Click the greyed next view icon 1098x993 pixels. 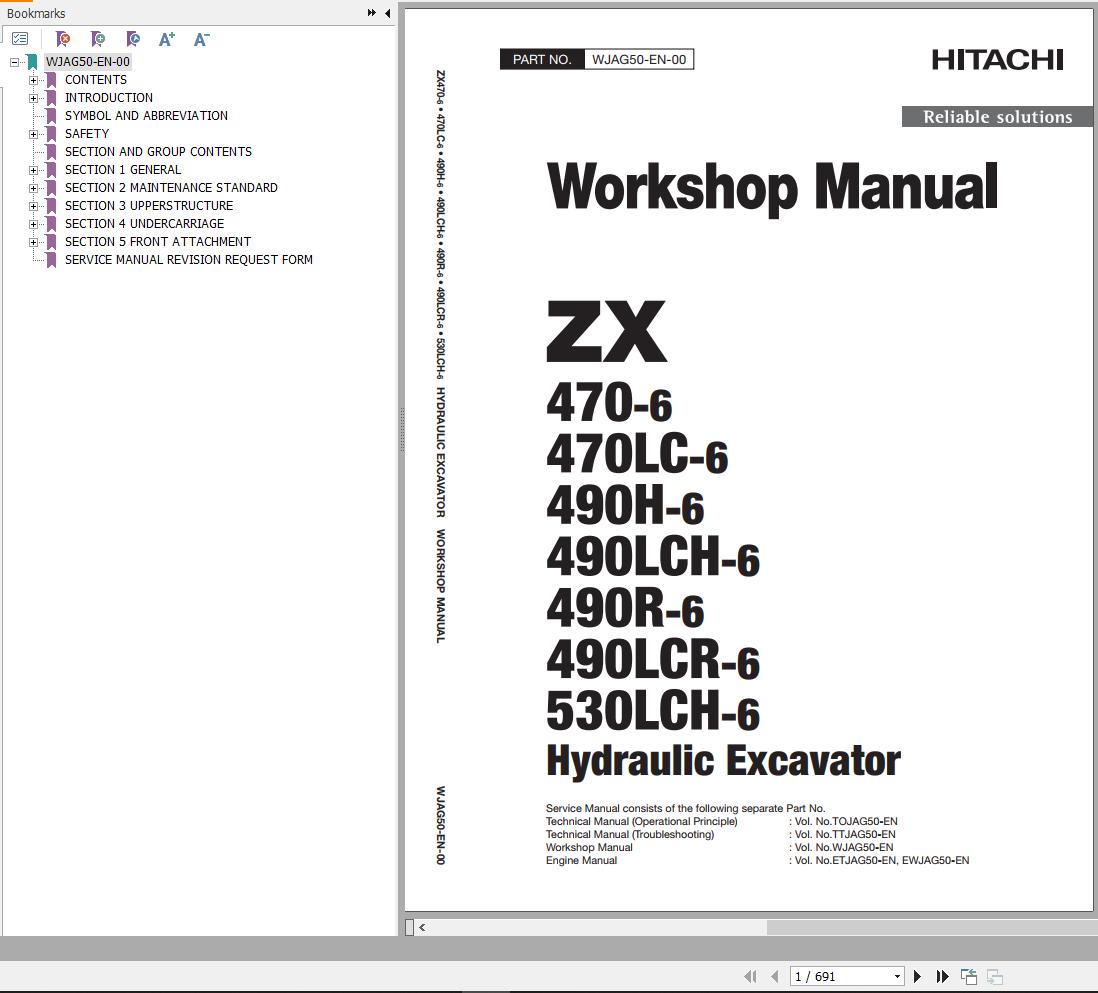tap(994, 976)
